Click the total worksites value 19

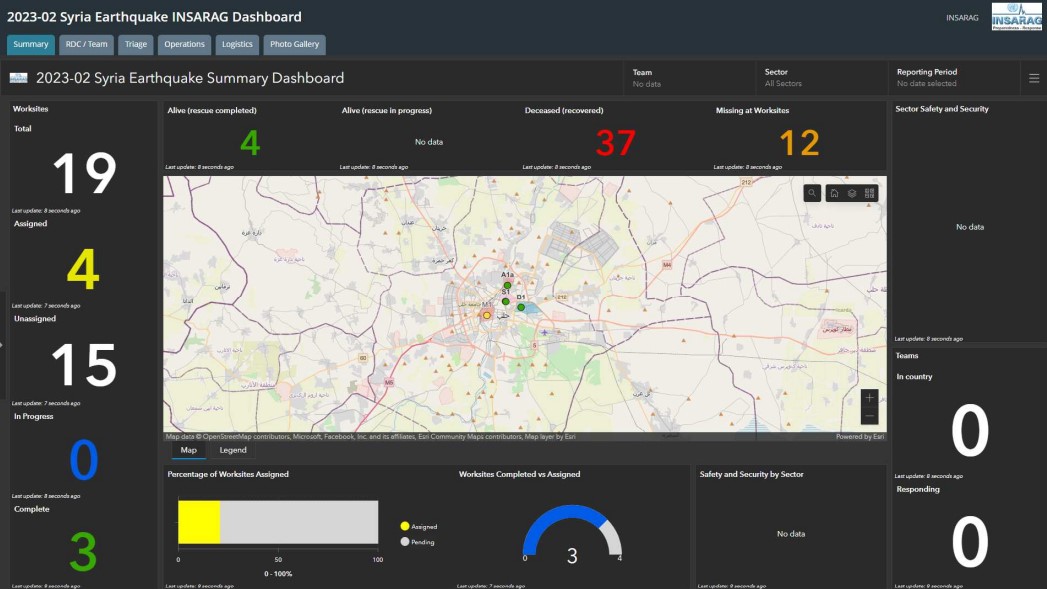pyautogui.click(x=84, y=174)
